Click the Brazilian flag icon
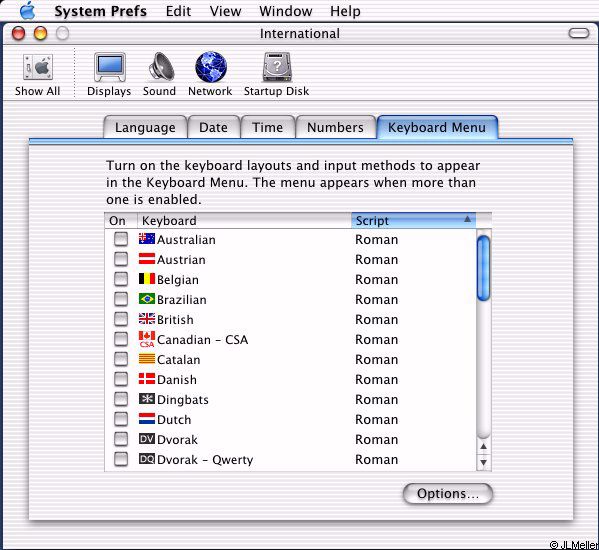Image resolution: width=599 pixels, height=550 pixels. click(147, 299)
